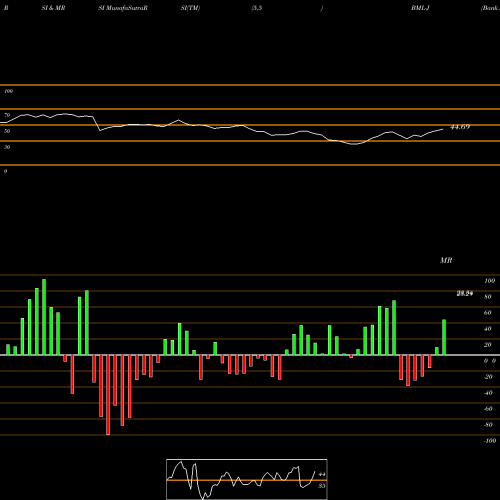The width and height of the screenshot is (500, 500).
Task: Click the -60 label on MR axis
Action: coord(488,409)
